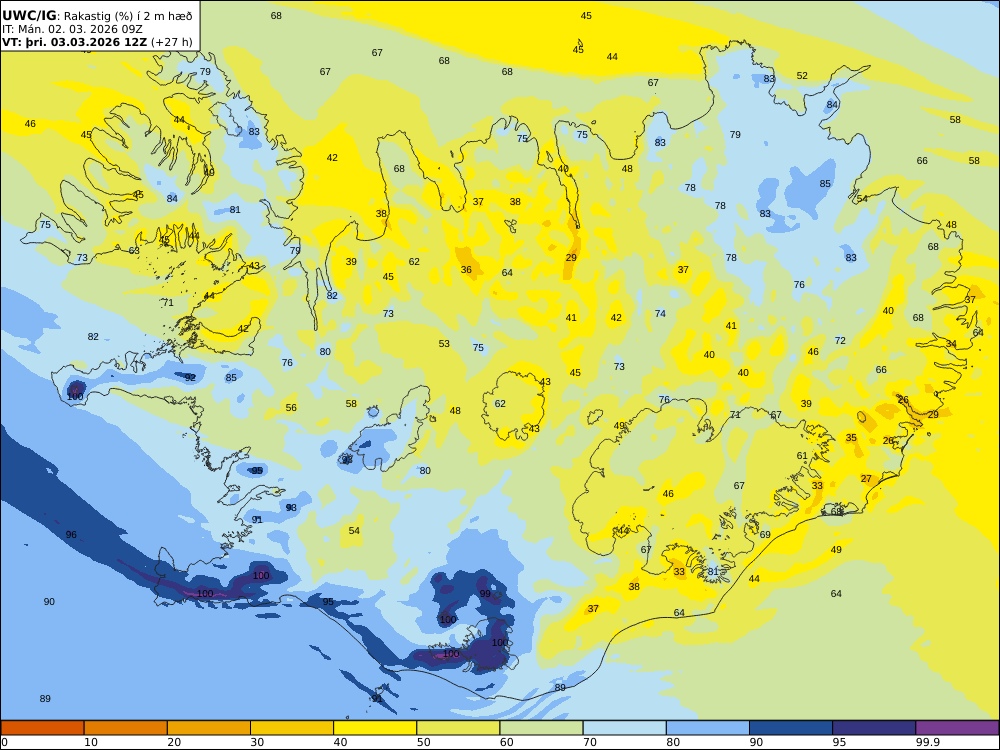Click the bright yellow 40–50 legend swatch
The image size is (1000, 750).
[x=375, y=728]
